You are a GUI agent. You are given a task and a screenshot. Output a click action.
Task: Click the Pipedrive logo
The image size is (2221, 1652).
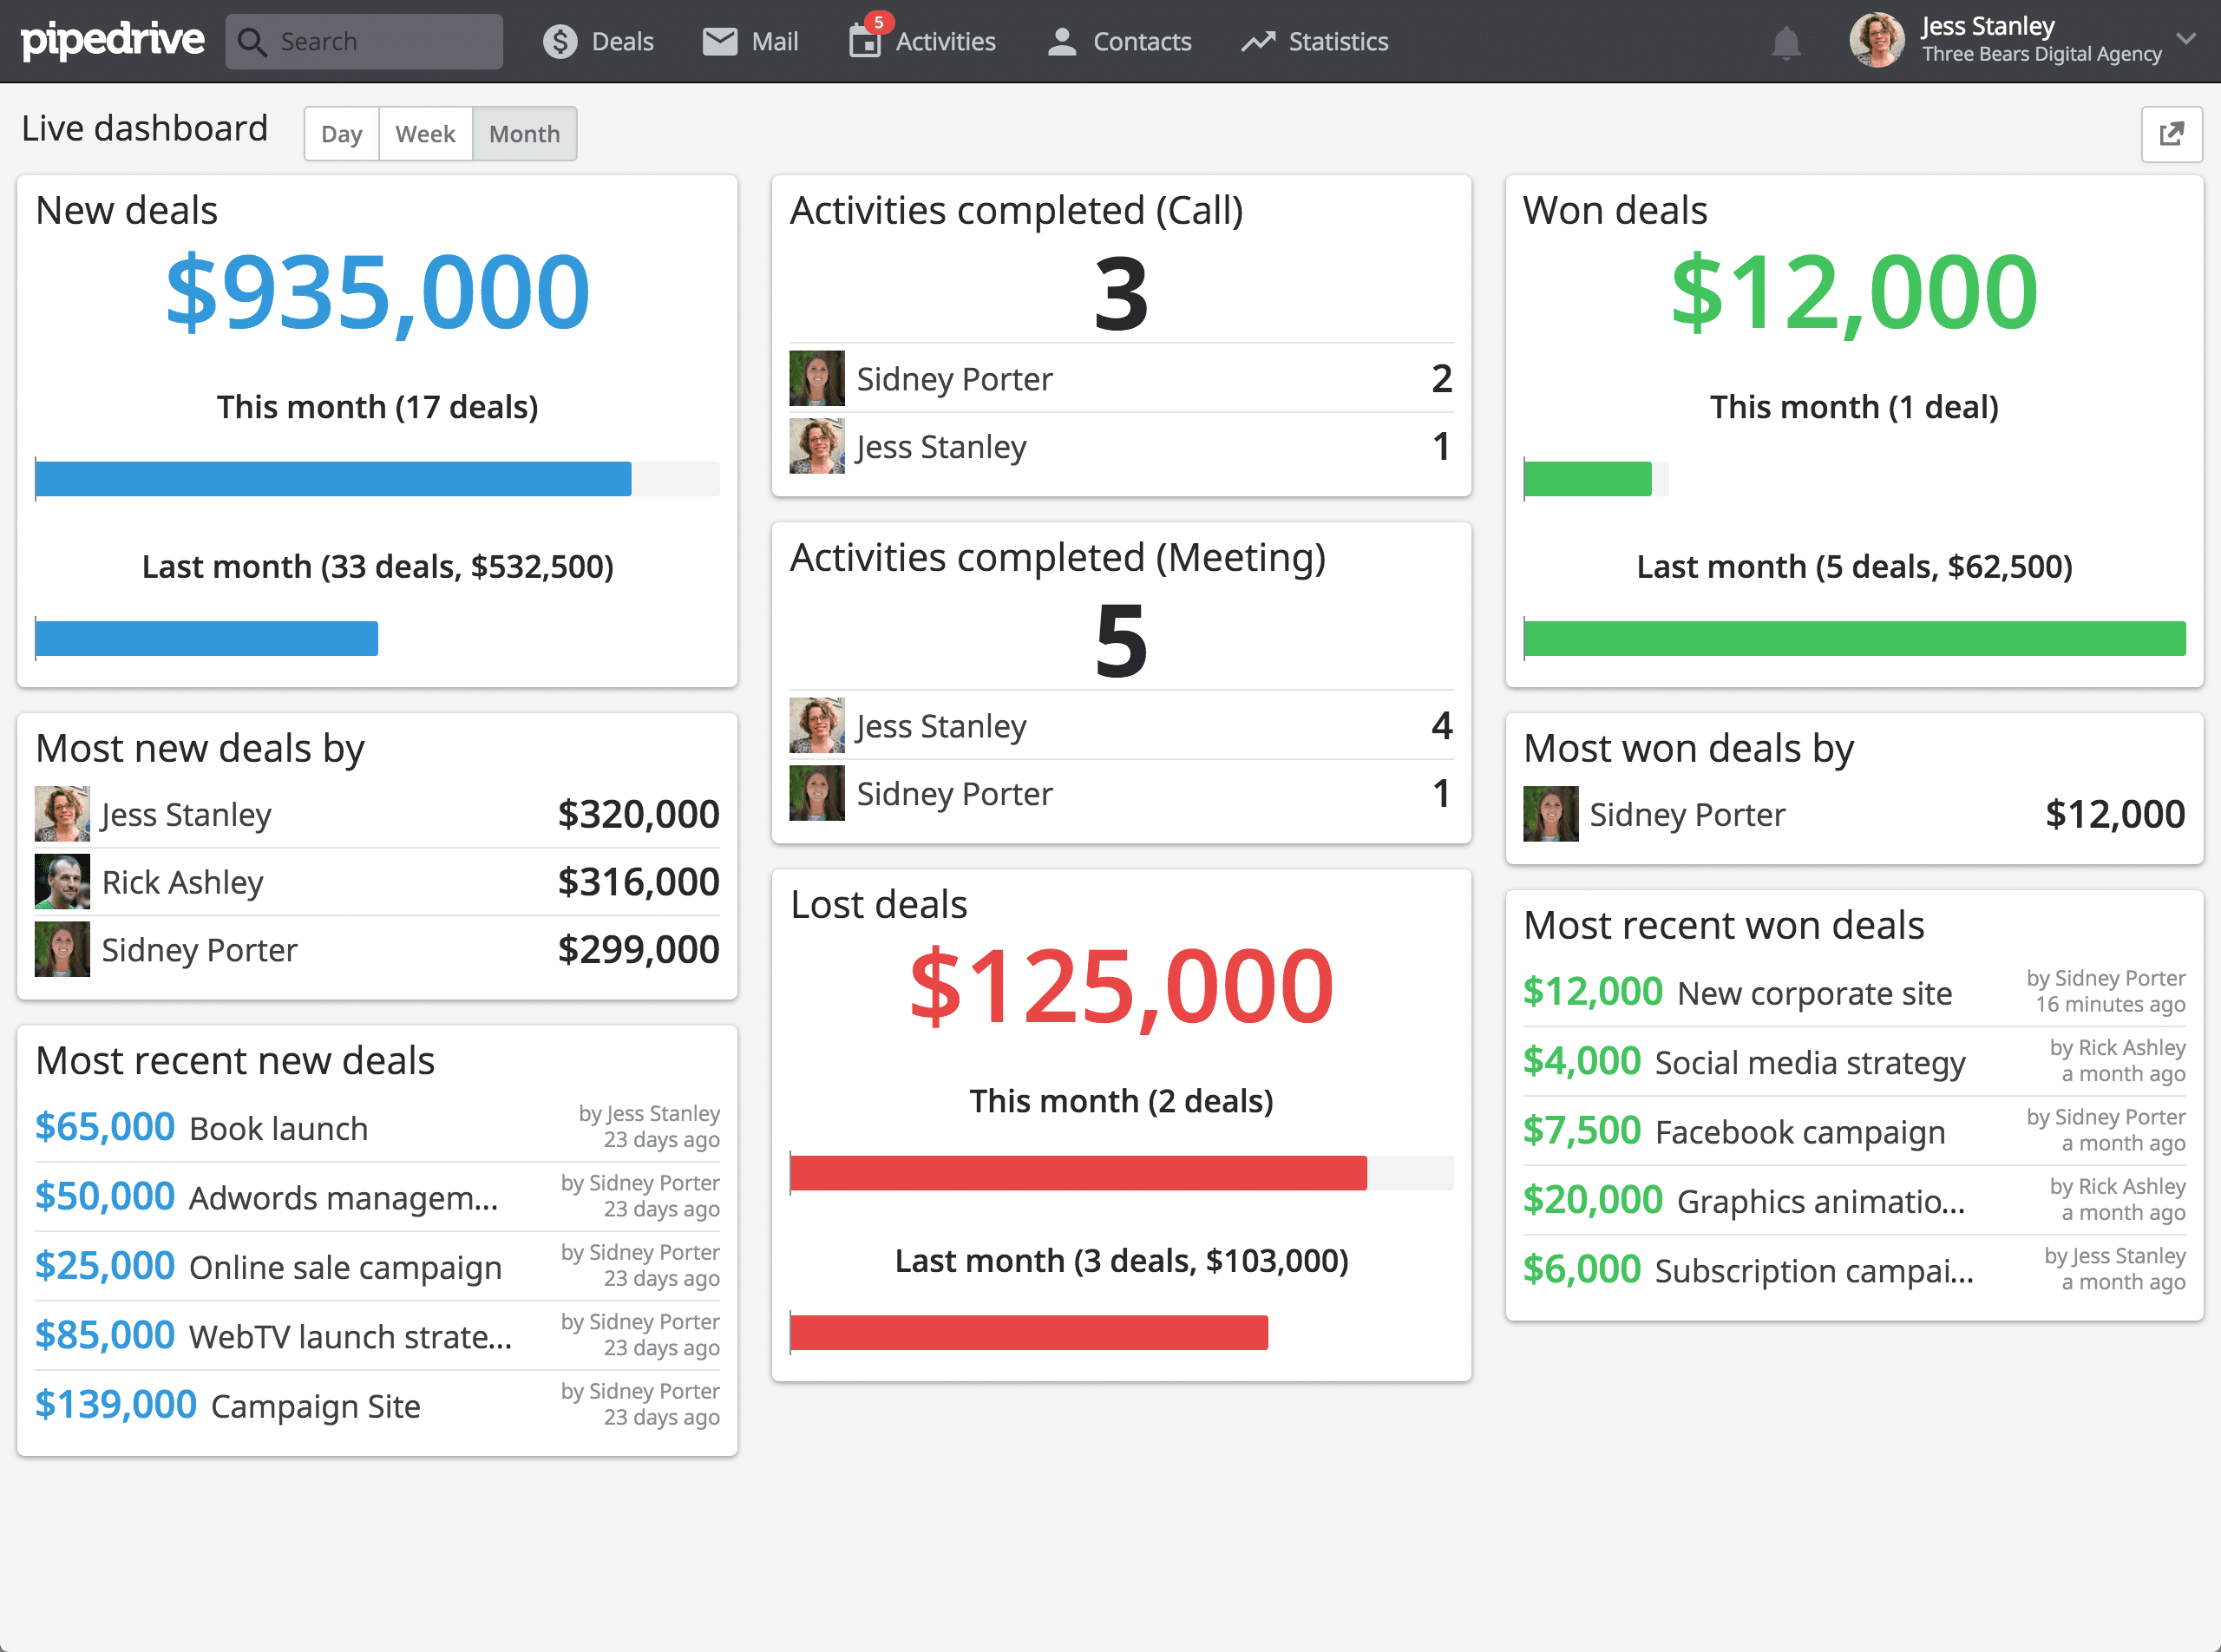tap(113, 41)
